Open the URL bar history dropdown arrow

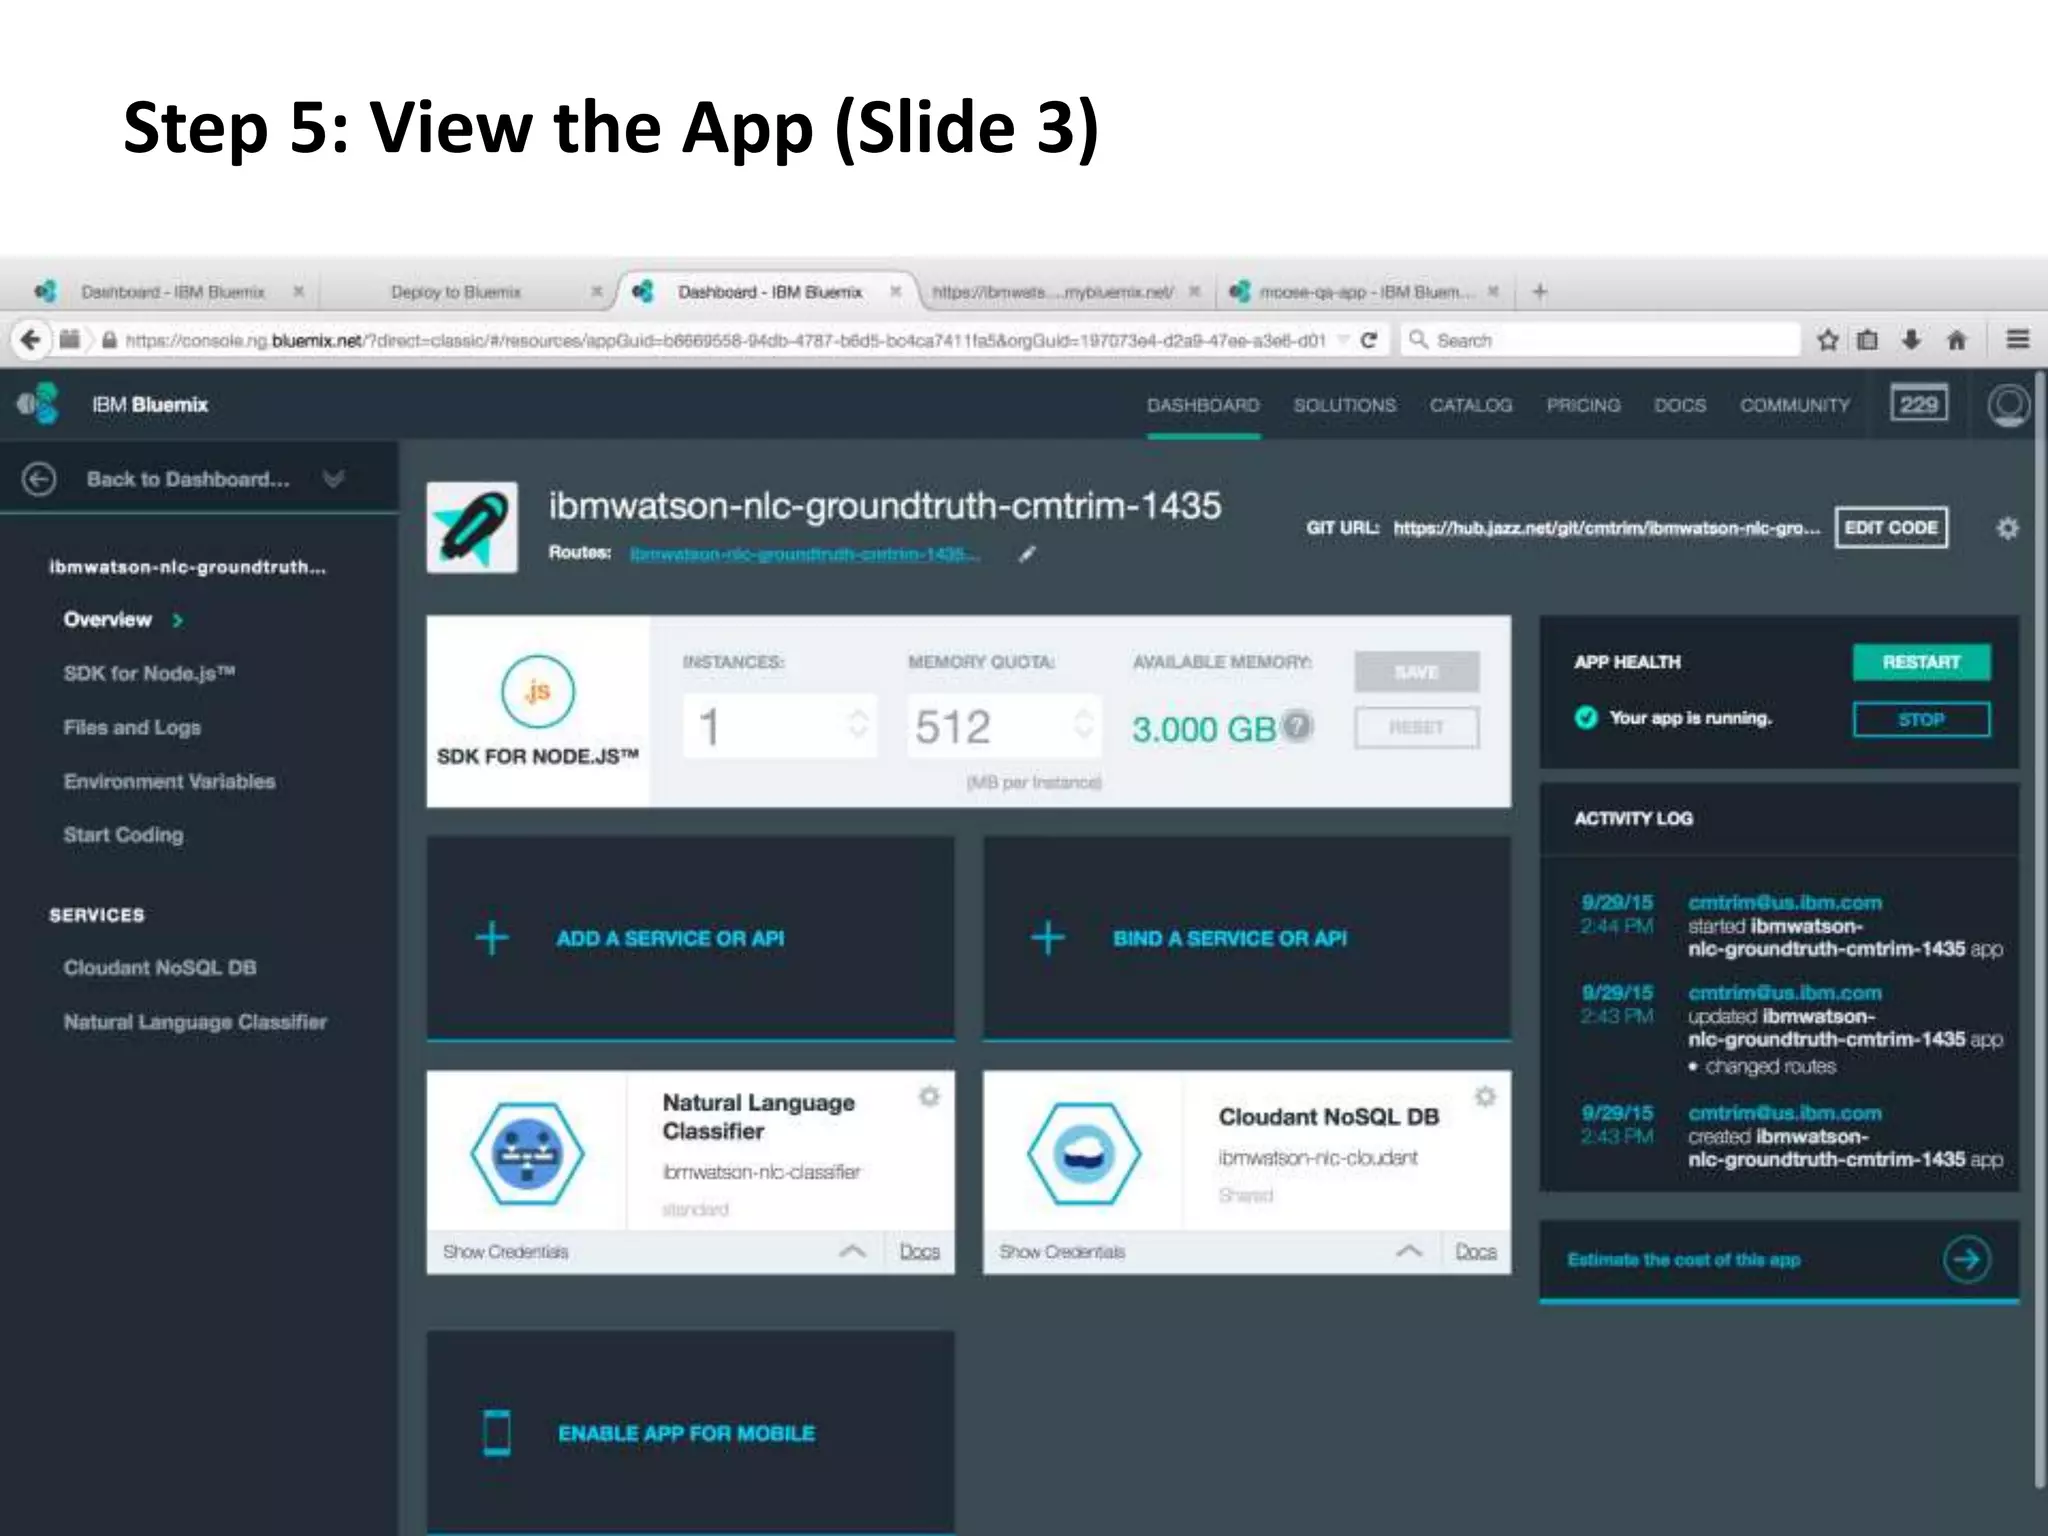pos(1343,340)
